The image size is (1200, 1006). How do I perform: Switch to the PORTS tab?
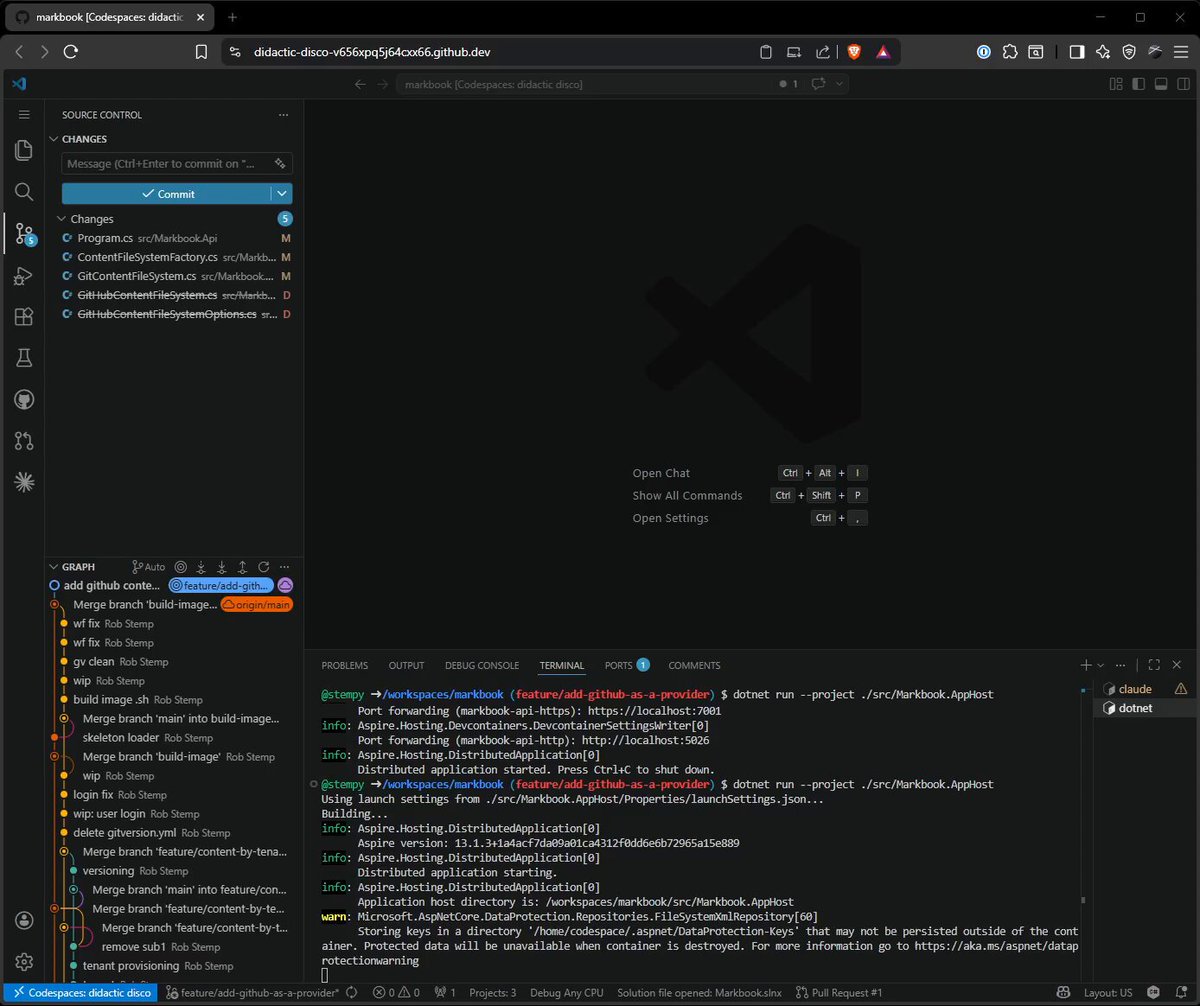click(x=626, y=665)
